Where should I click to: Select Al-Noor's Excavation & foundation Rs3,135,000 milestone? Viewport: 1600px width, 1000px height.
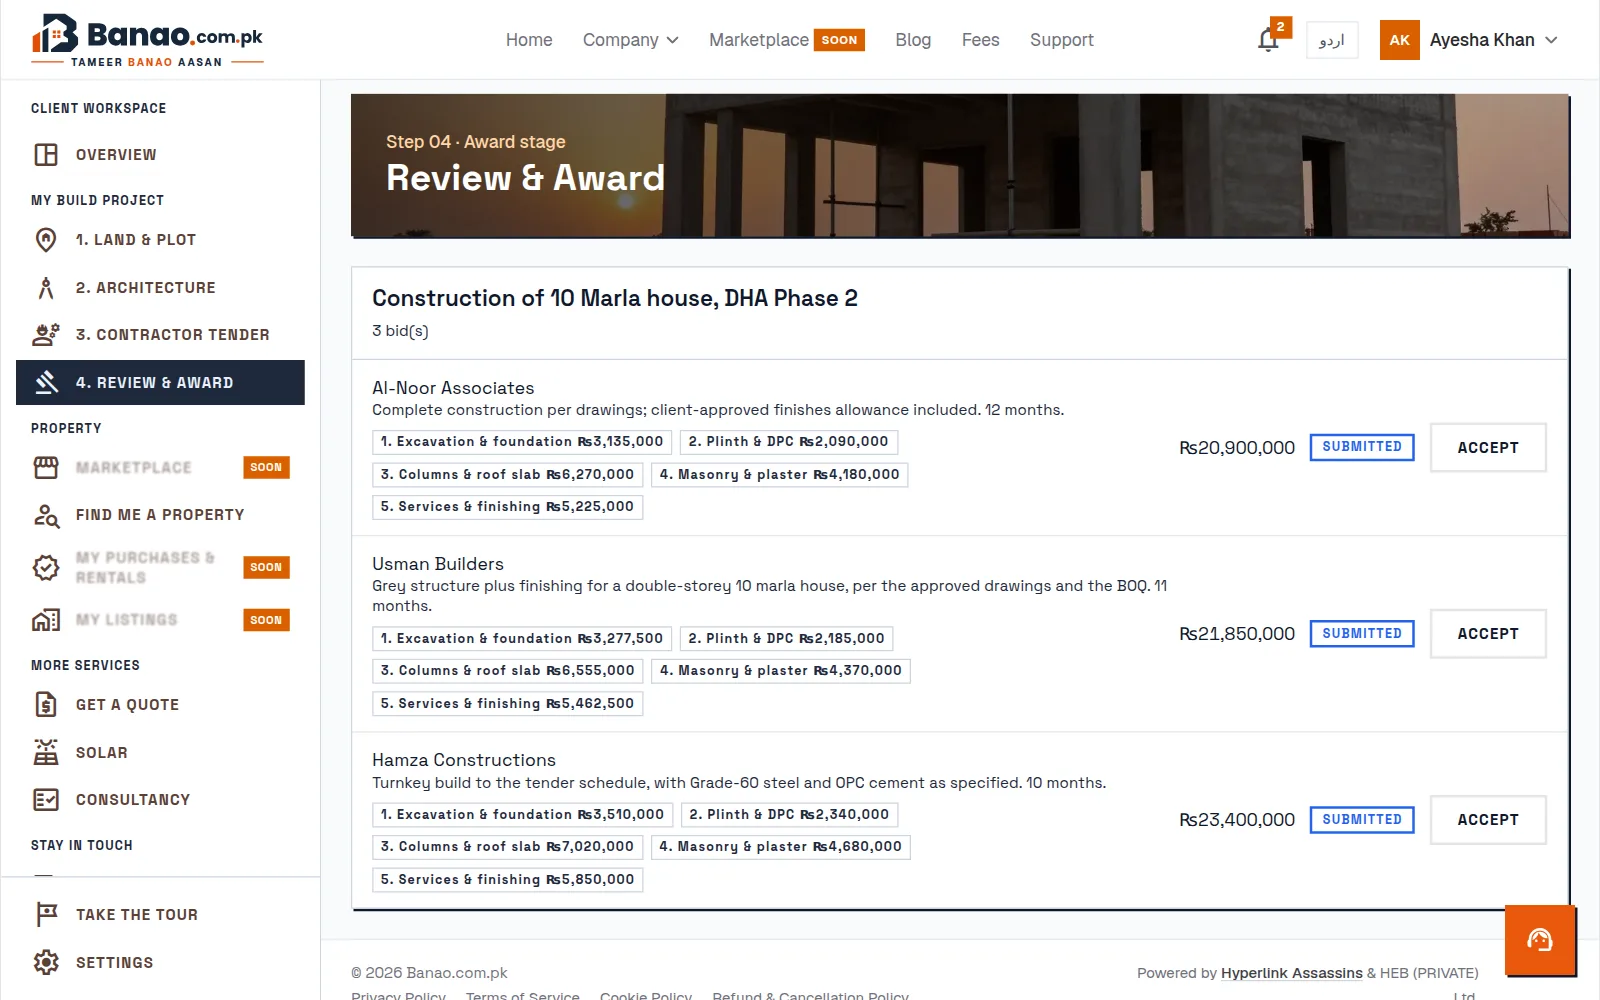pyautogui.click(x=522, y=442)
